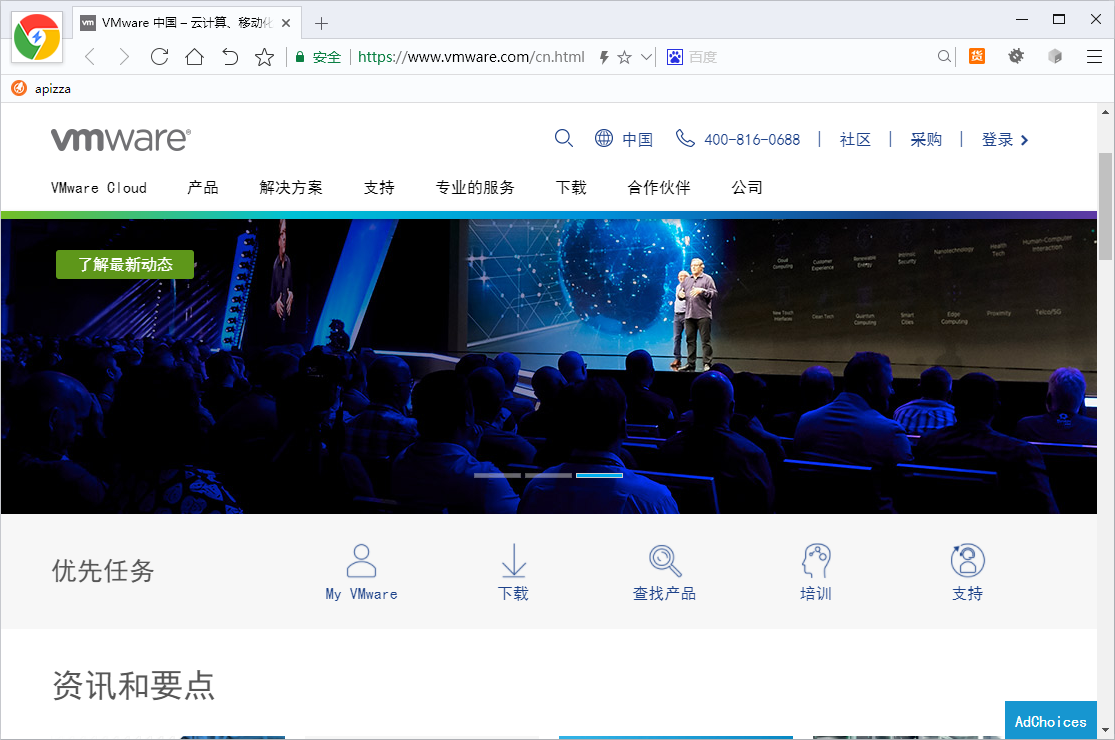Go to browser home page icon
Screen dimensions: 1115x740
(x=194, y=57)
